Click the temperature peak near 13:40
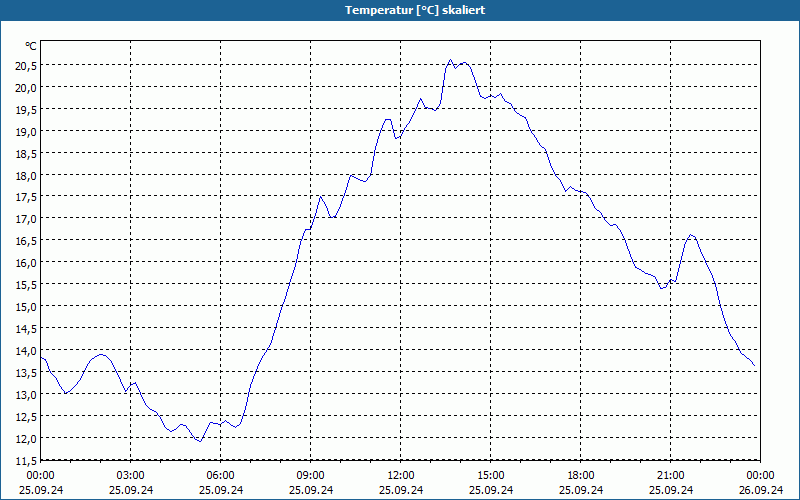Screen dimensions: 800x500 click(450, 60)
